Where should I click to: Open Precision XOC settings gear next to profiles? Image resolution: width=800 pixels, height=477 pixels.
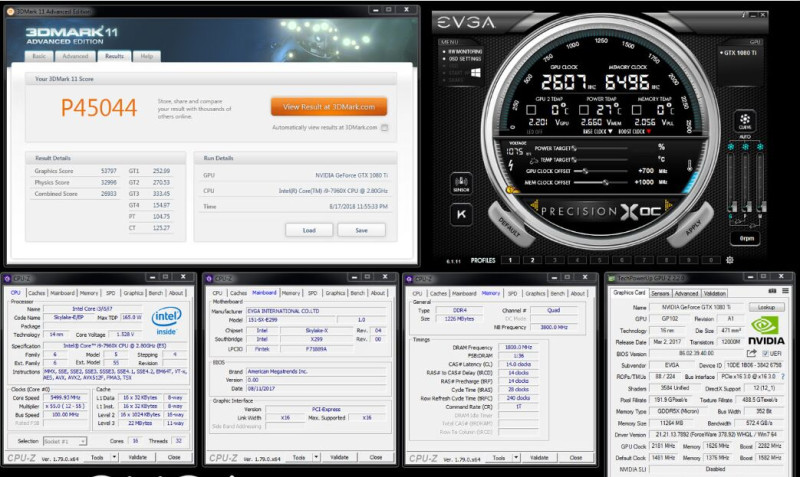pyautogui.click(x=730, y=260)
